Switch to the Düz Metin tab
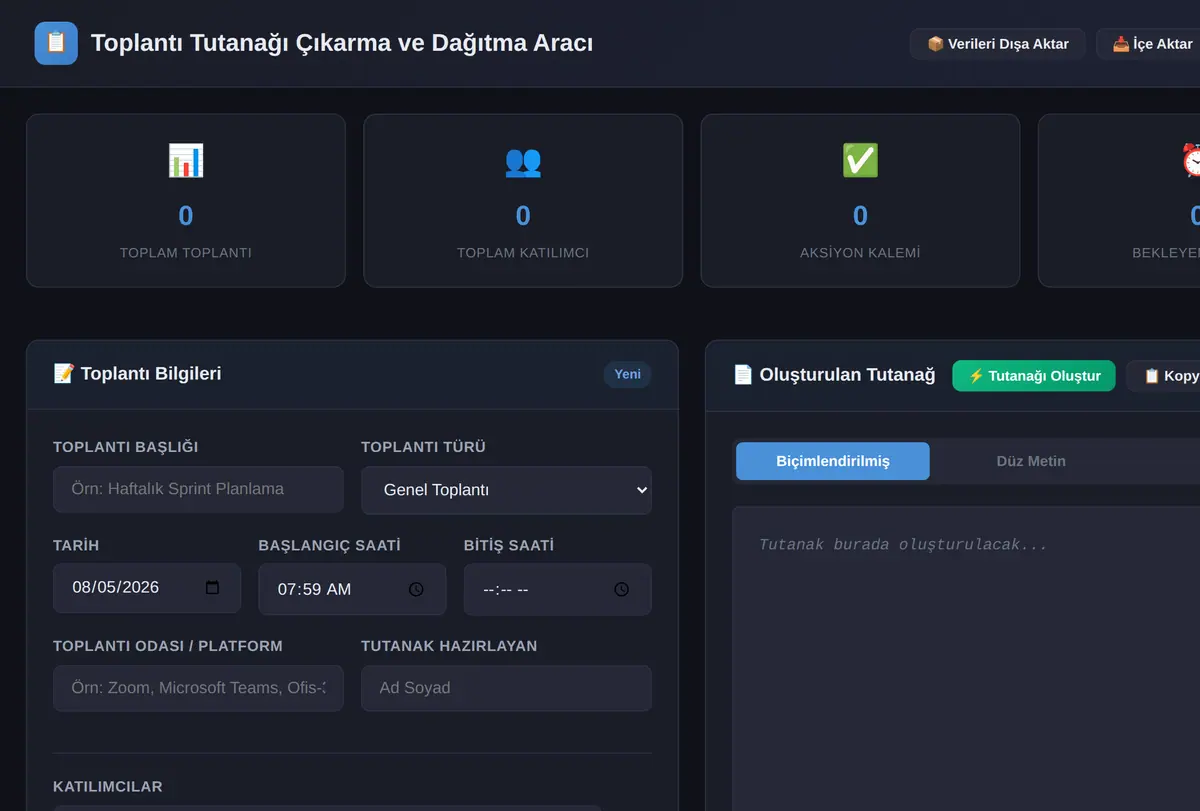 [x=1031, y=461]
